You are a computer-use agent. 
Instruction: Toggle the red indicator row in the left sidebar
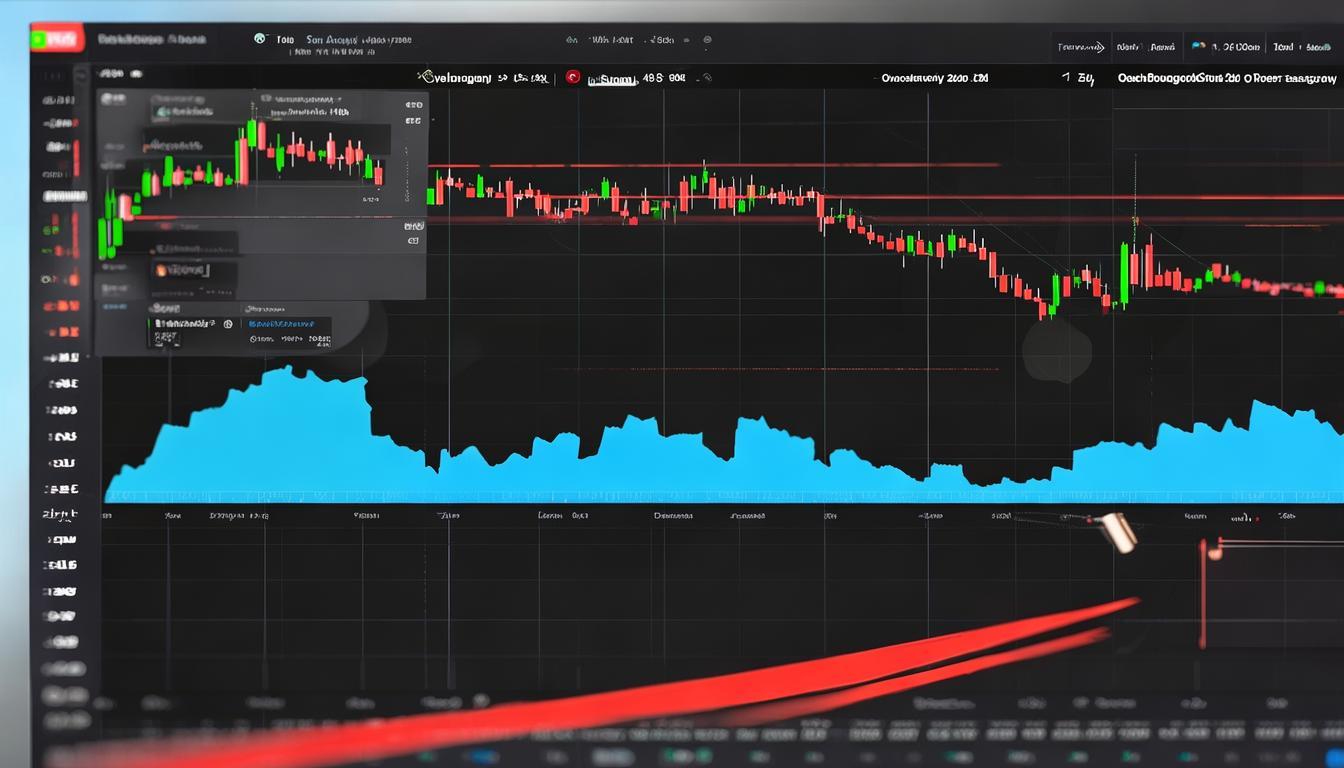click(x=62, y=304)
